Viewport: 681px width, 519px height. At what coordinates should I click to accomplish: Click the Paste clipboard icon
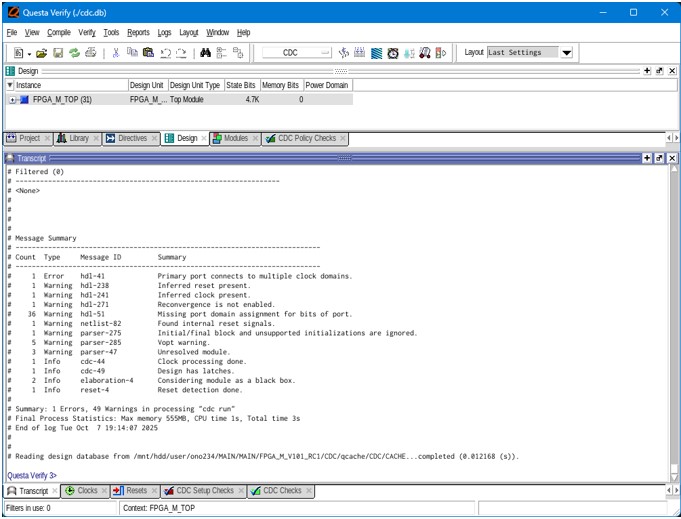pyautogui.click(x=149, y=53)
